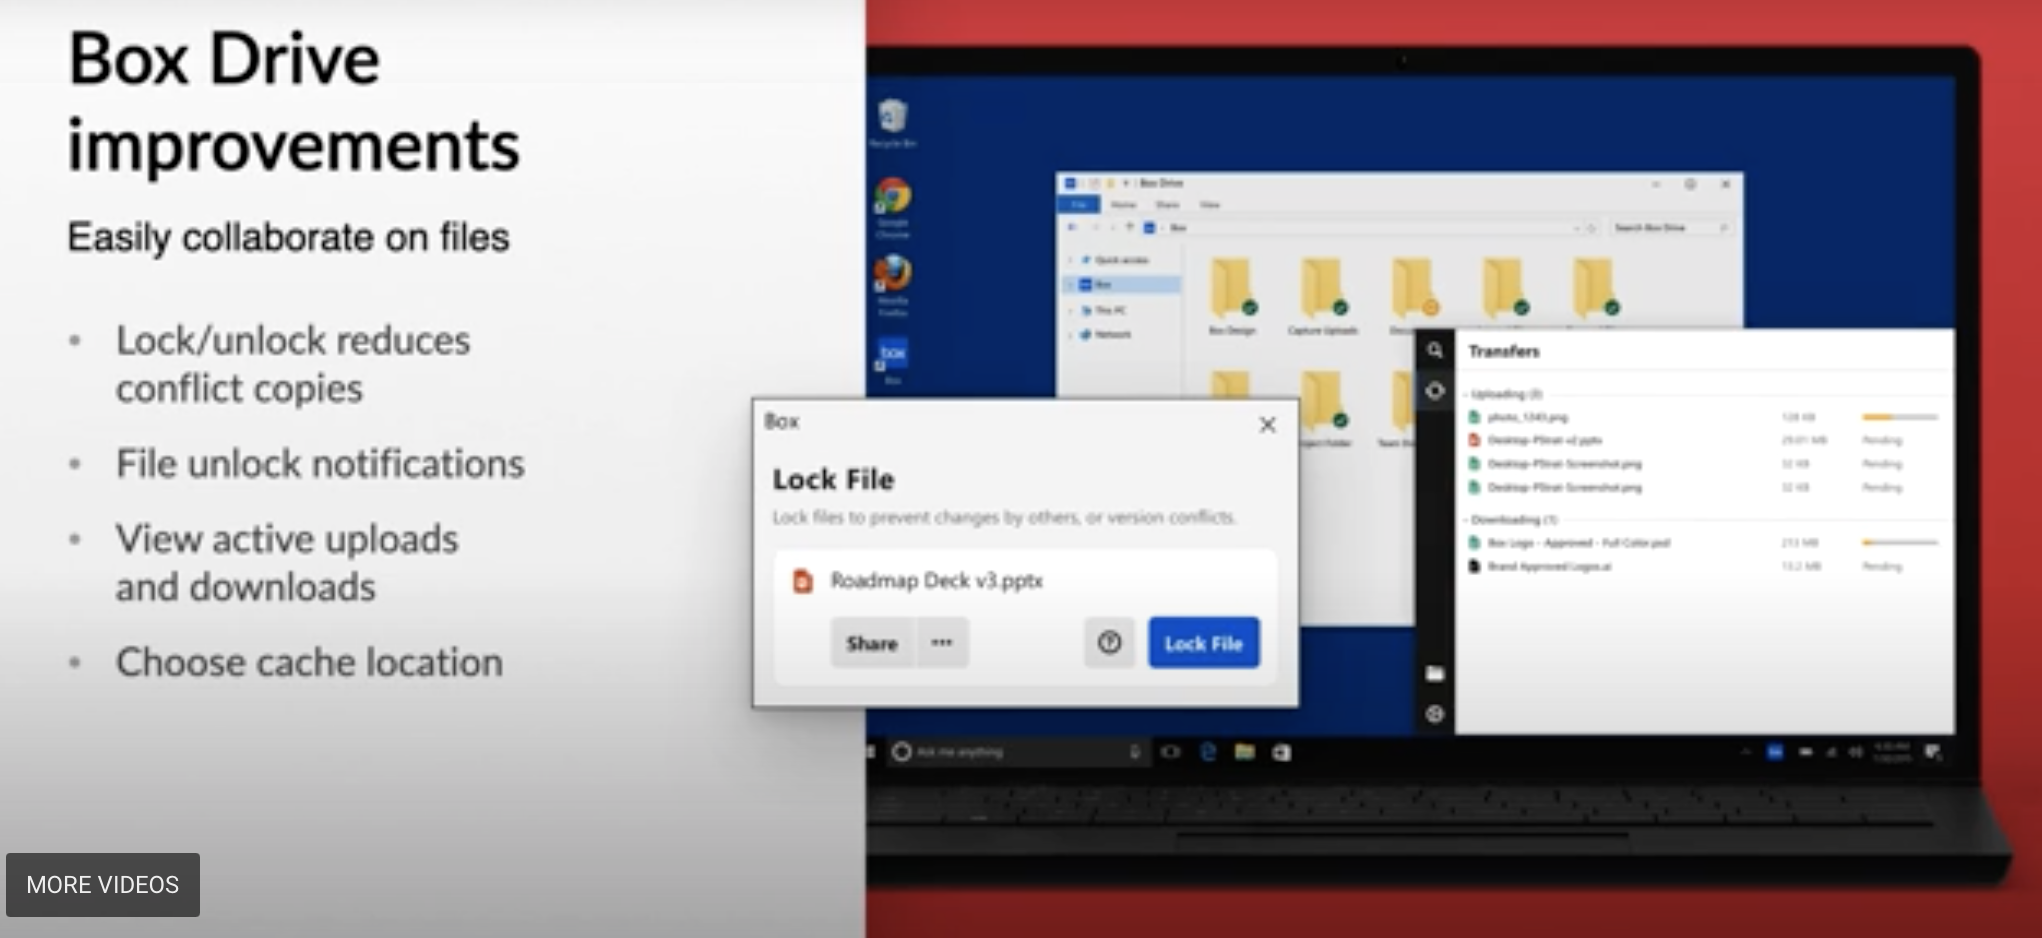Open File Explorer from the taskbar
This screenshot has width=2042, height=938.
1244,752
